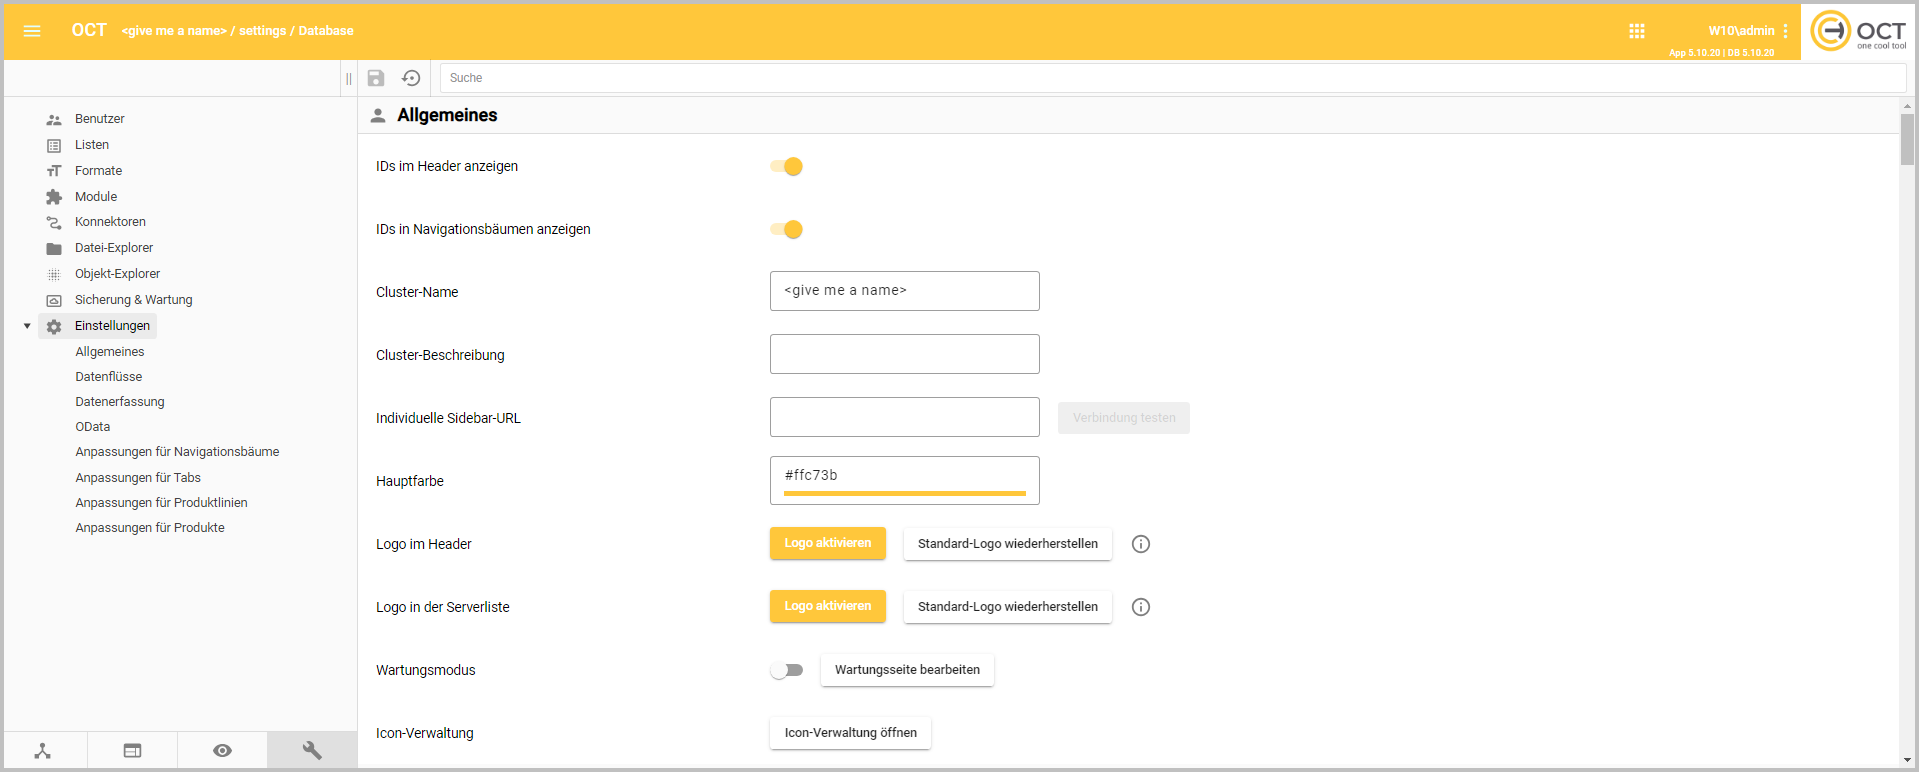Click the save disk icon

[376, 78]
